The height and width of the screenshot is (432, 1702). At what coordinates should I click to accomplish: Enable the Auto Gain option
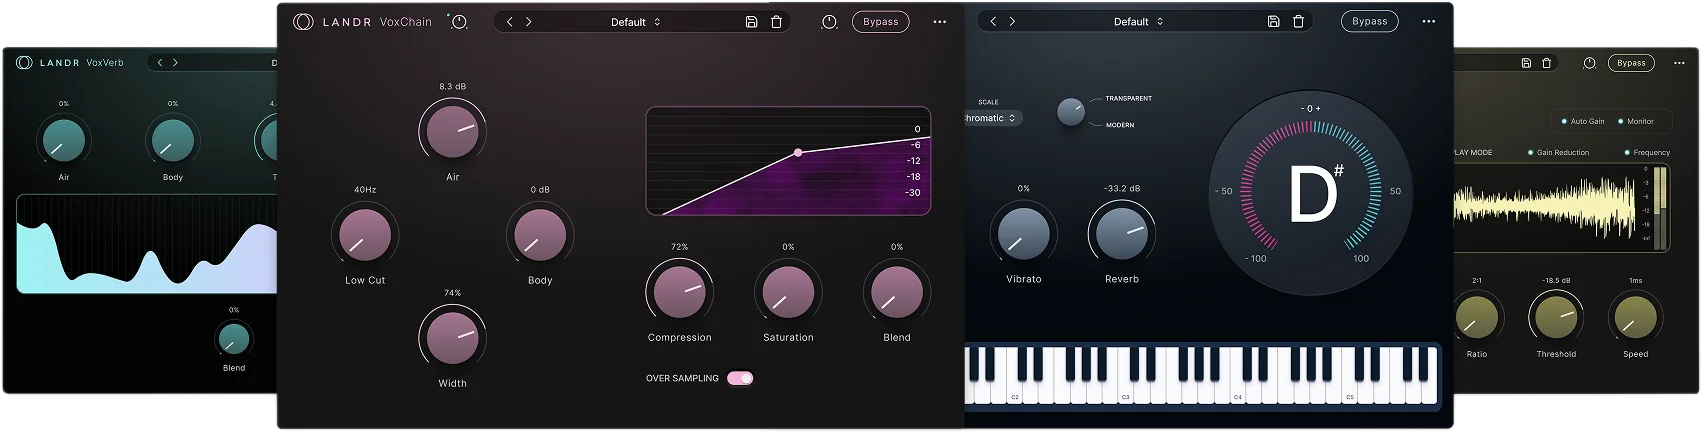1583,121
